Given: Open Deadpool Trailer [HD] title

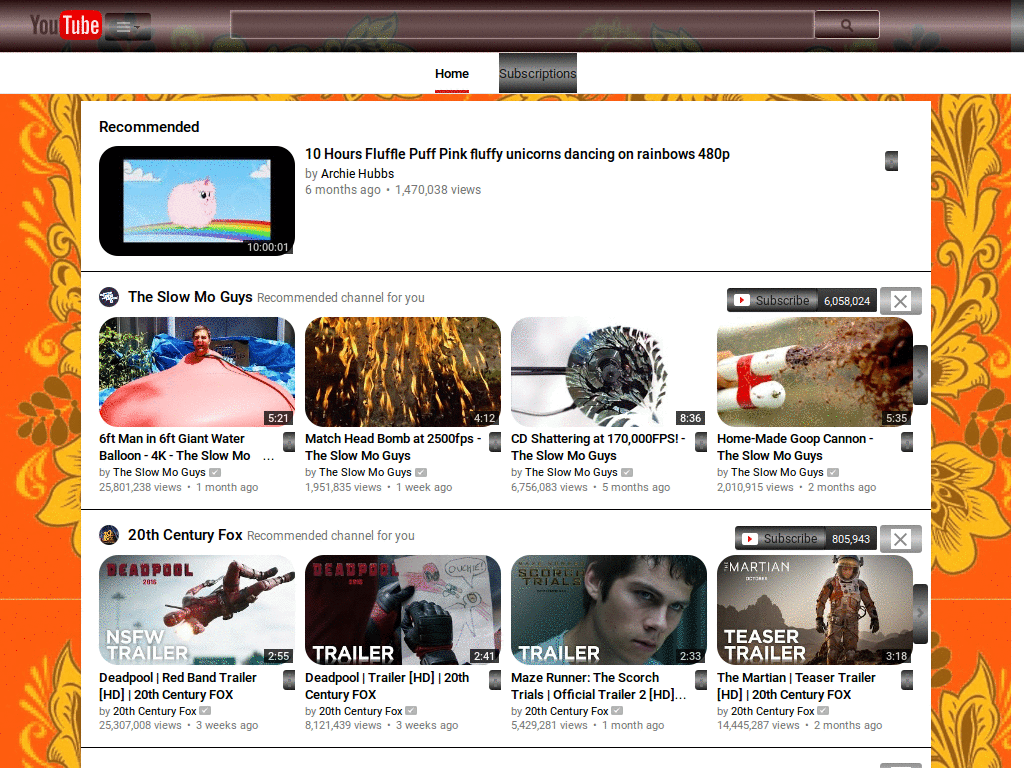Looking at the screenshot, I should pos(387,686).
